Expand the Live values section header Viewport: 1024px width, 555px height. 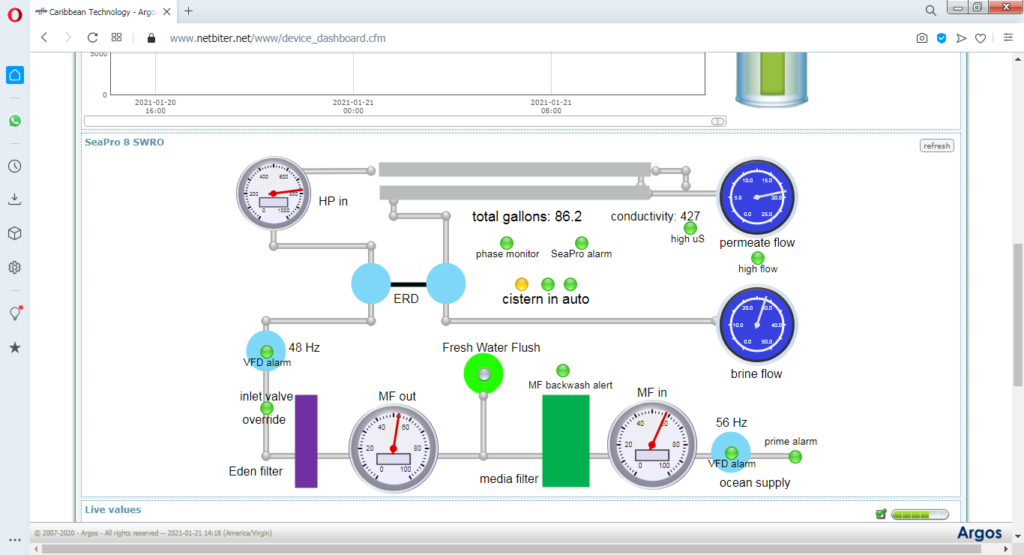113,510
